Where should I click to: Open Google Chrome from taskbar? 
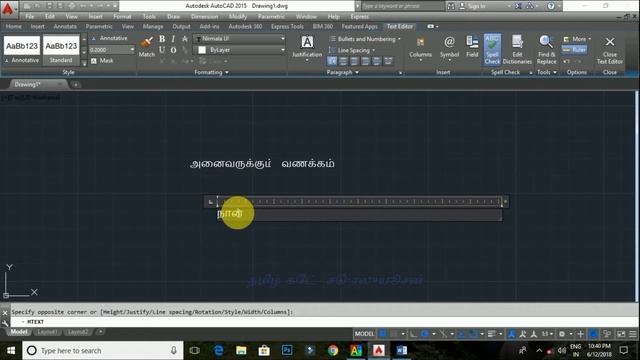point(333,350)
